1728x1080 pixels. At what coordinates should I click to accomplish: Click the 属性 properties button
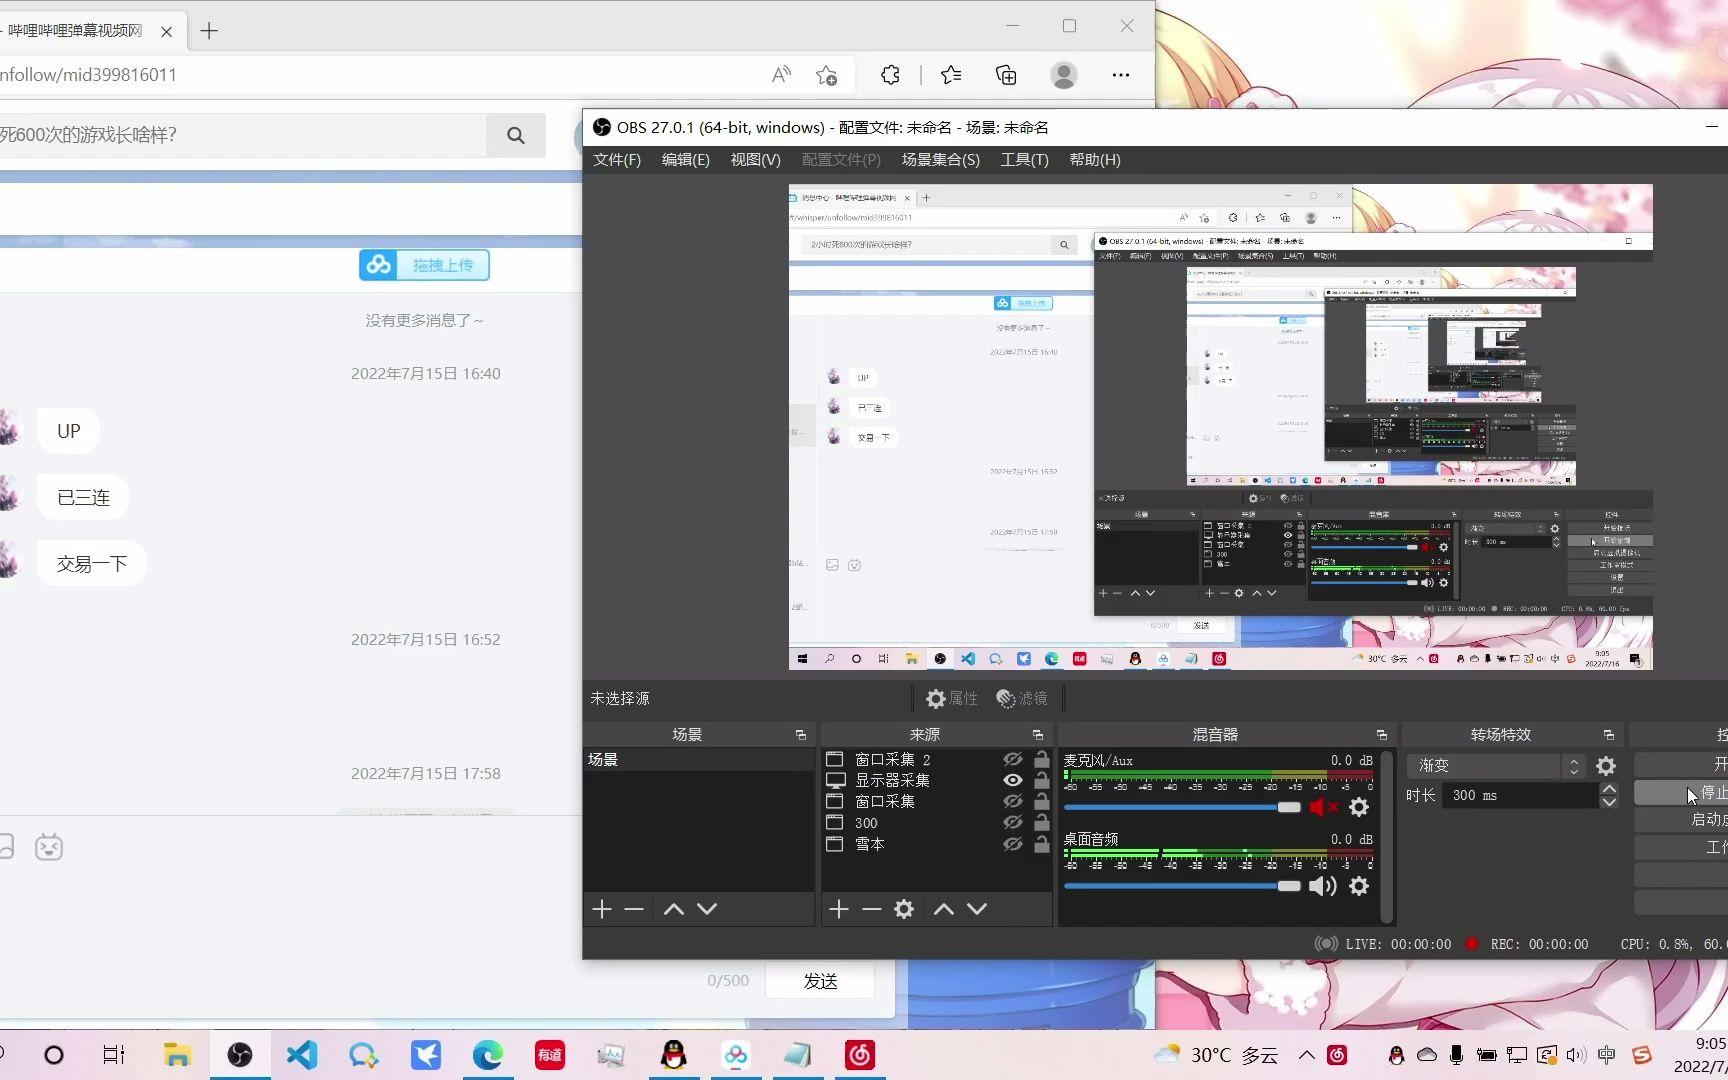tap(952, 699)
